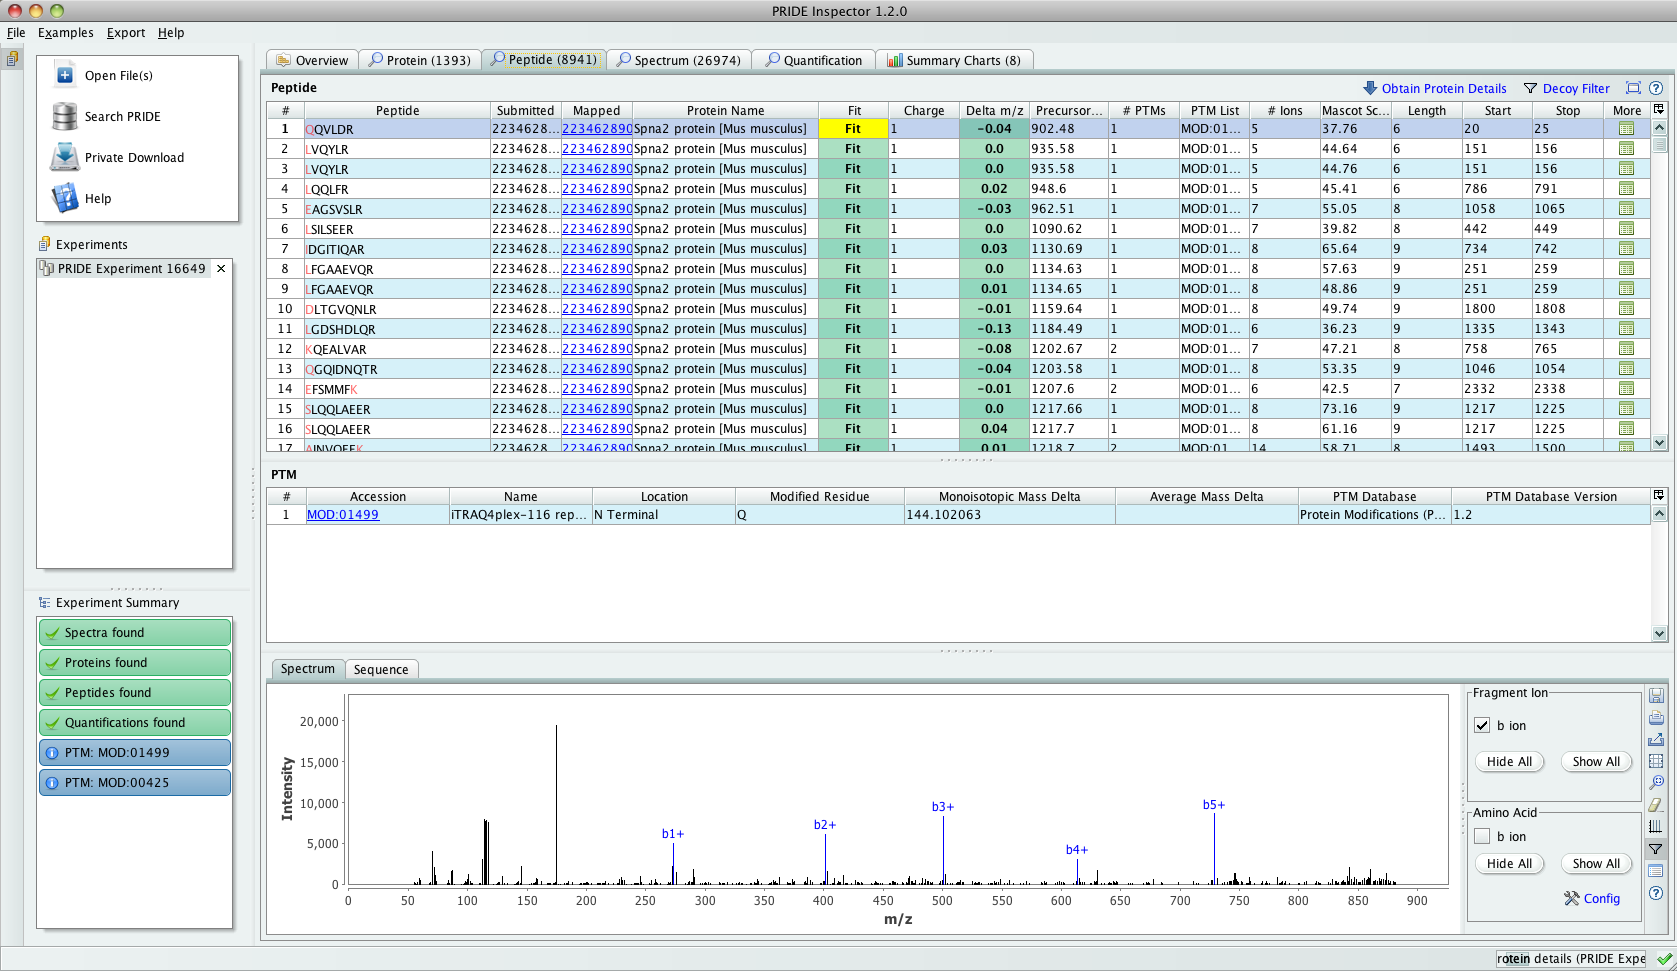Click the Quantifications found summary button
The image size is (1677, 972).
(x=135, y=723)
